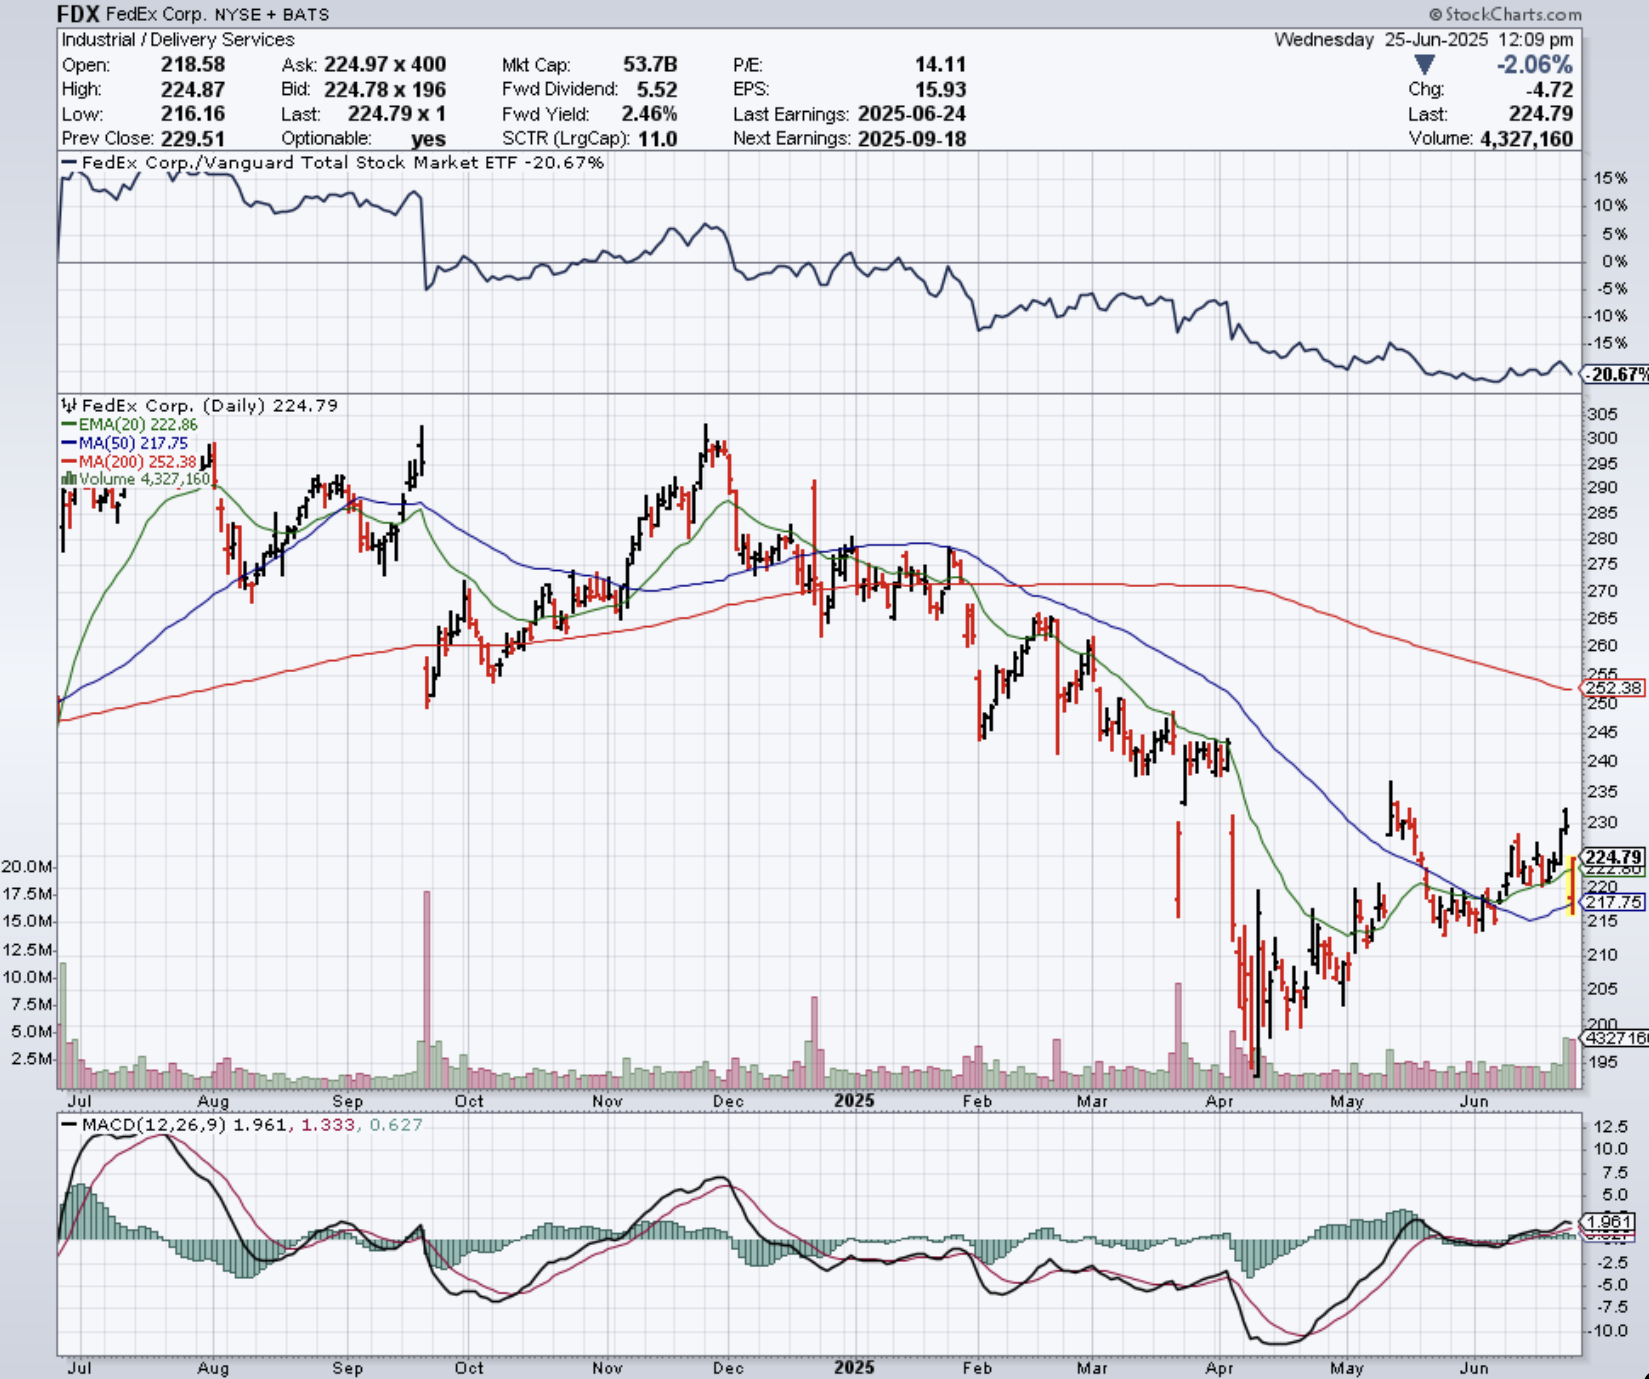This screenshot has height=1379, width=1649.
Task: Click the Bid quote 224.78 x 196
Action: (386, 90)
